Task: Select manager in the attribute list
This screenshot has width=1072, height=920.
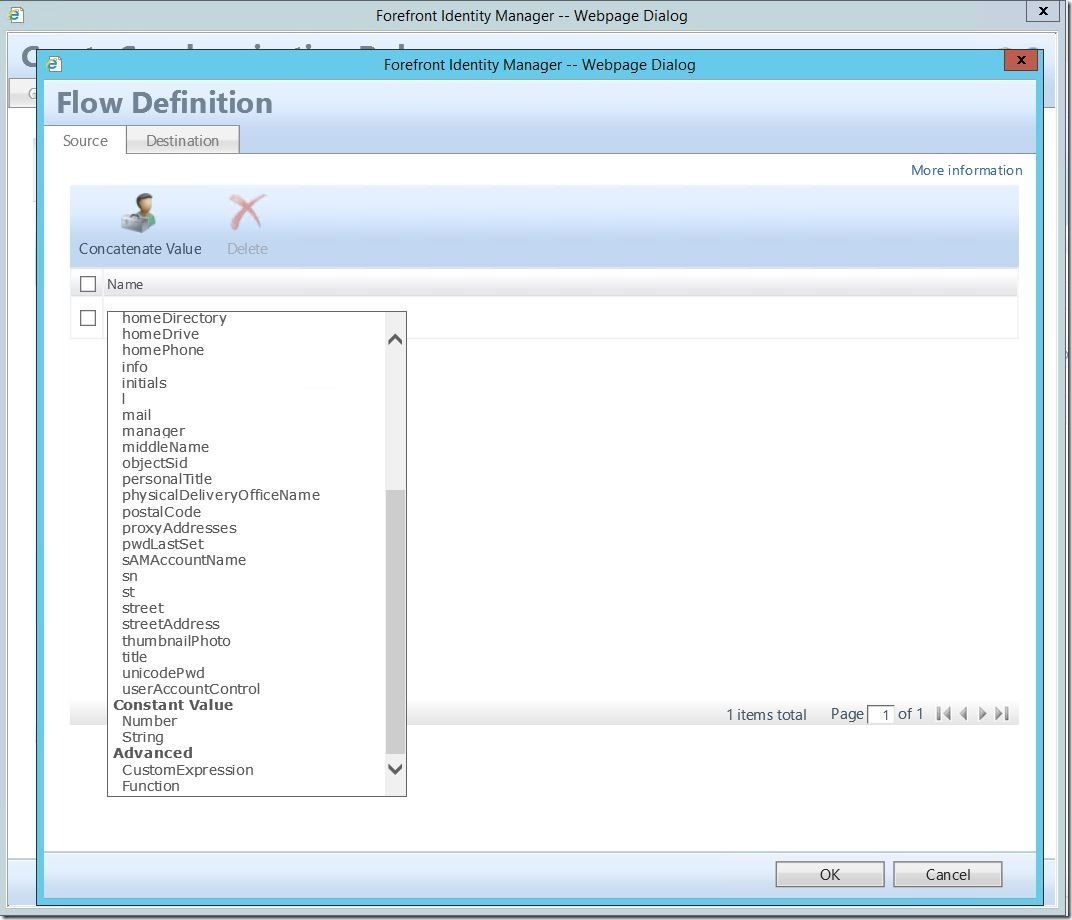Action: point(153,431)
